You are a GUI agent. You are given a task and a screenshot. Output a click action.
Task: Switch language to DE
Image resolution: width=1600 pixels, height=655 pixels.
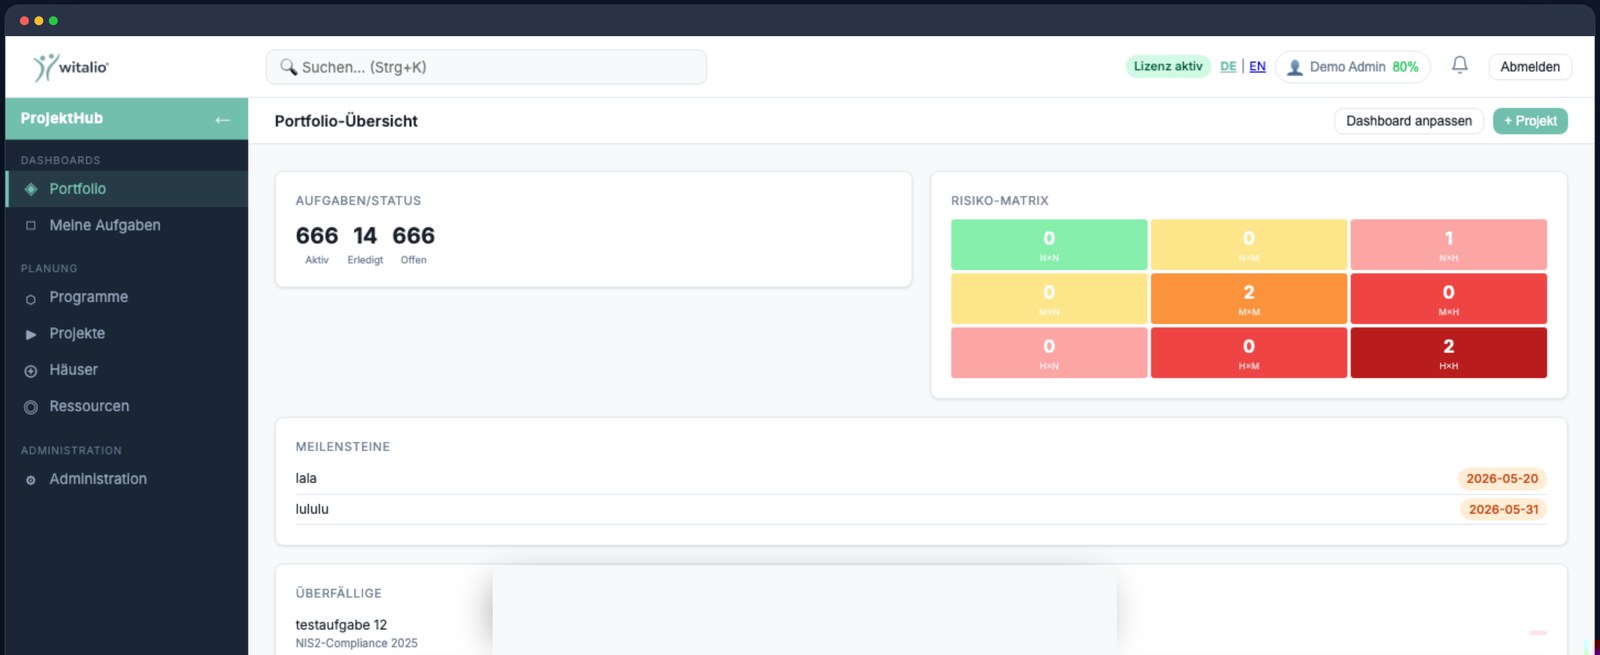coord(1228,67)
